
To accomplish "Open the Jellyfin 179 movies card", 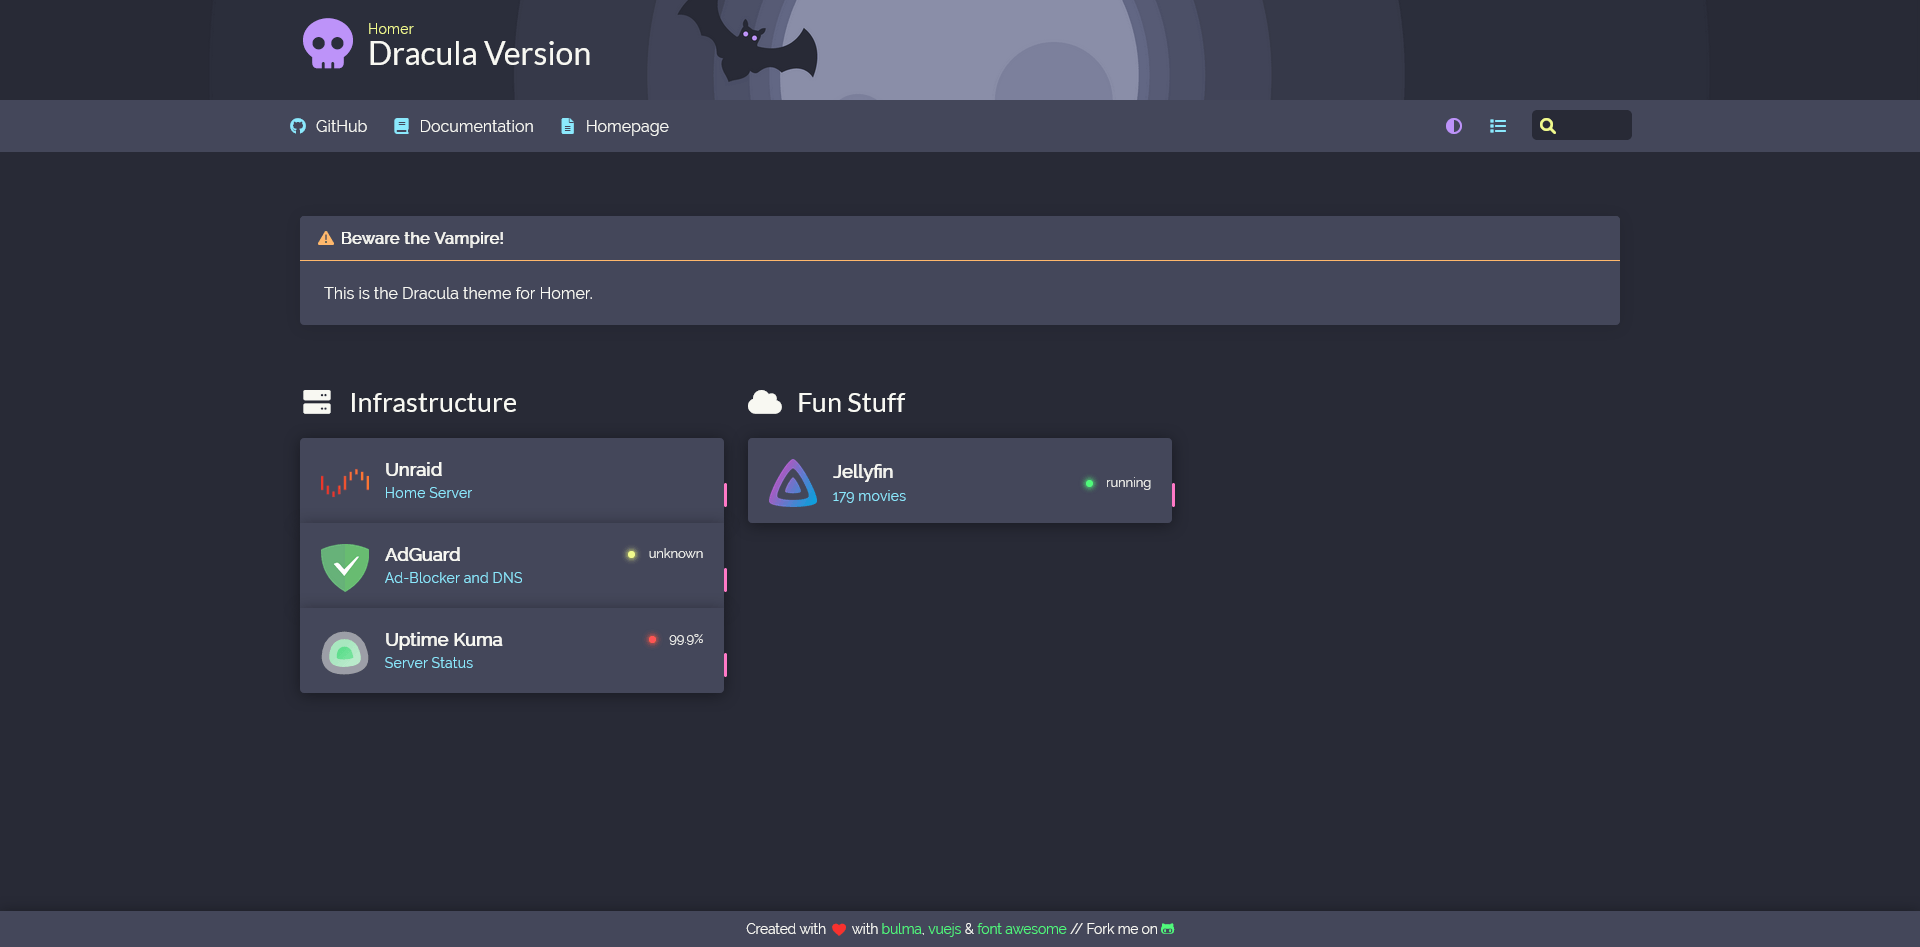I will [960, 481].
